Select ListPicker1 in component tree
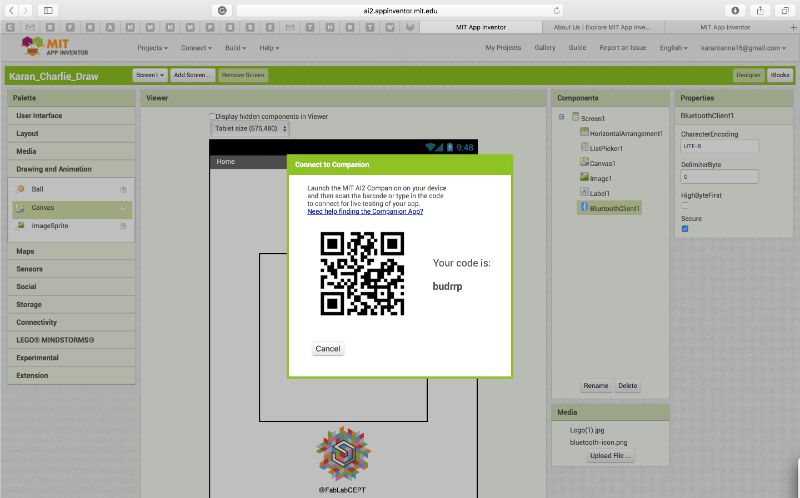This screenshot has width=800, height=498. [602, 148]
